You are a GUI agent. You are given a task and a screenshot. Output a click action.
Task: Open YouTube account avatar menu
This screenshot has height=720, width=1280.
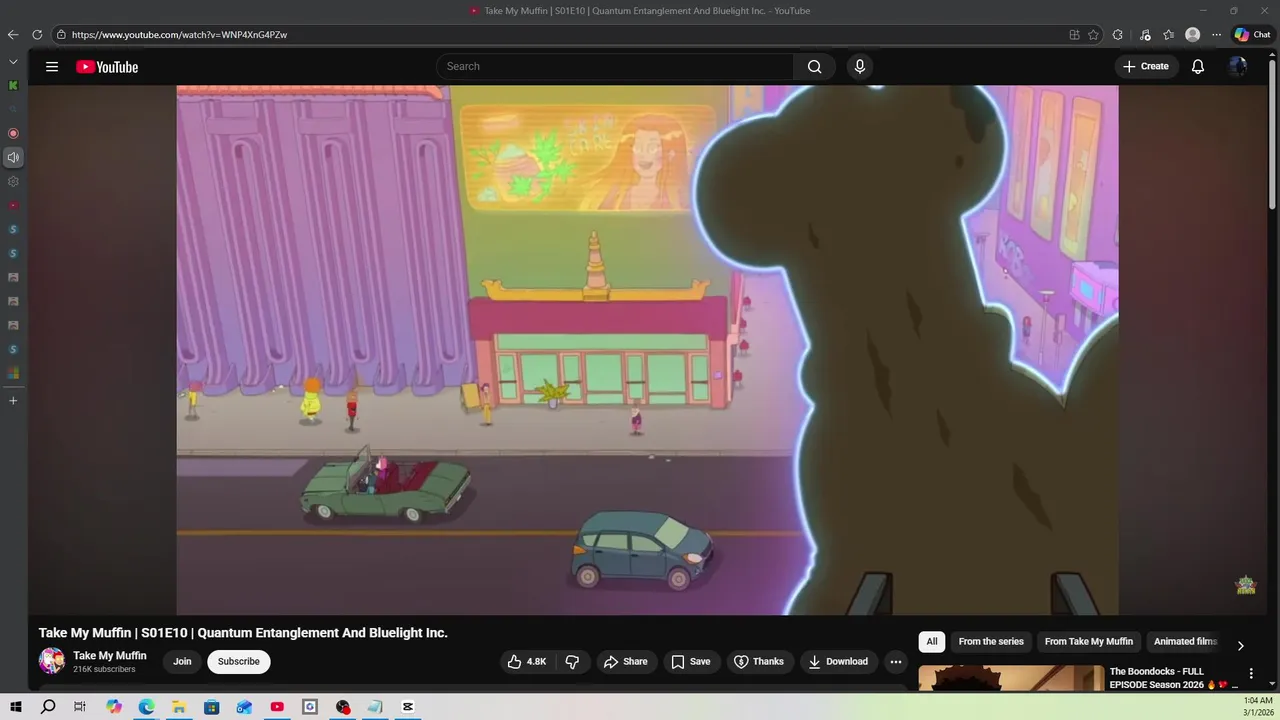tap(1238, 67)
